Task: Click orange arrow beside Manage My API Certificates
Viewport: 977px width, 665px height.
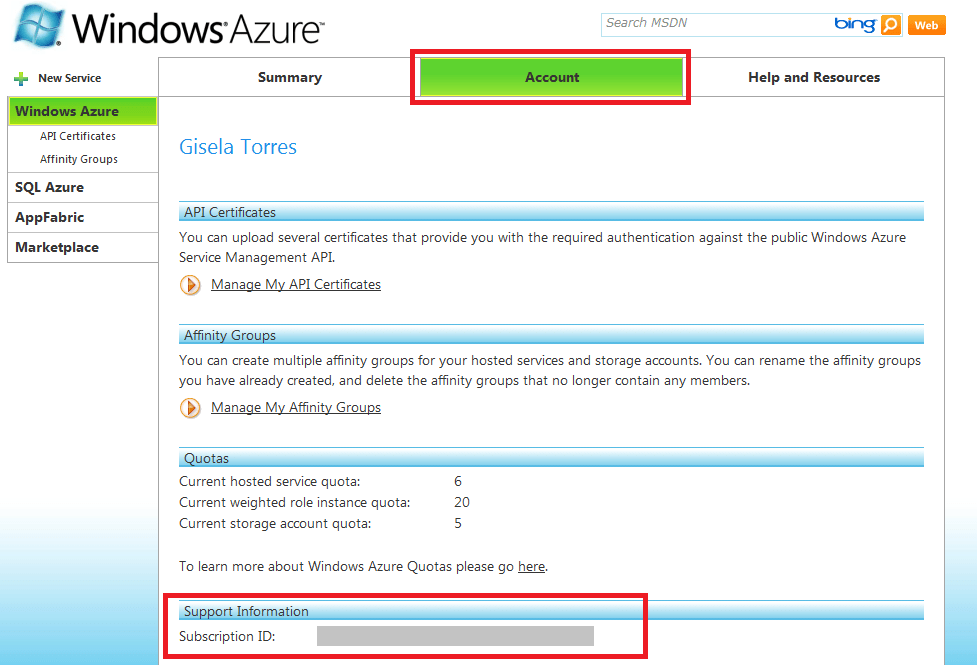Action: [x=190, y=285]
